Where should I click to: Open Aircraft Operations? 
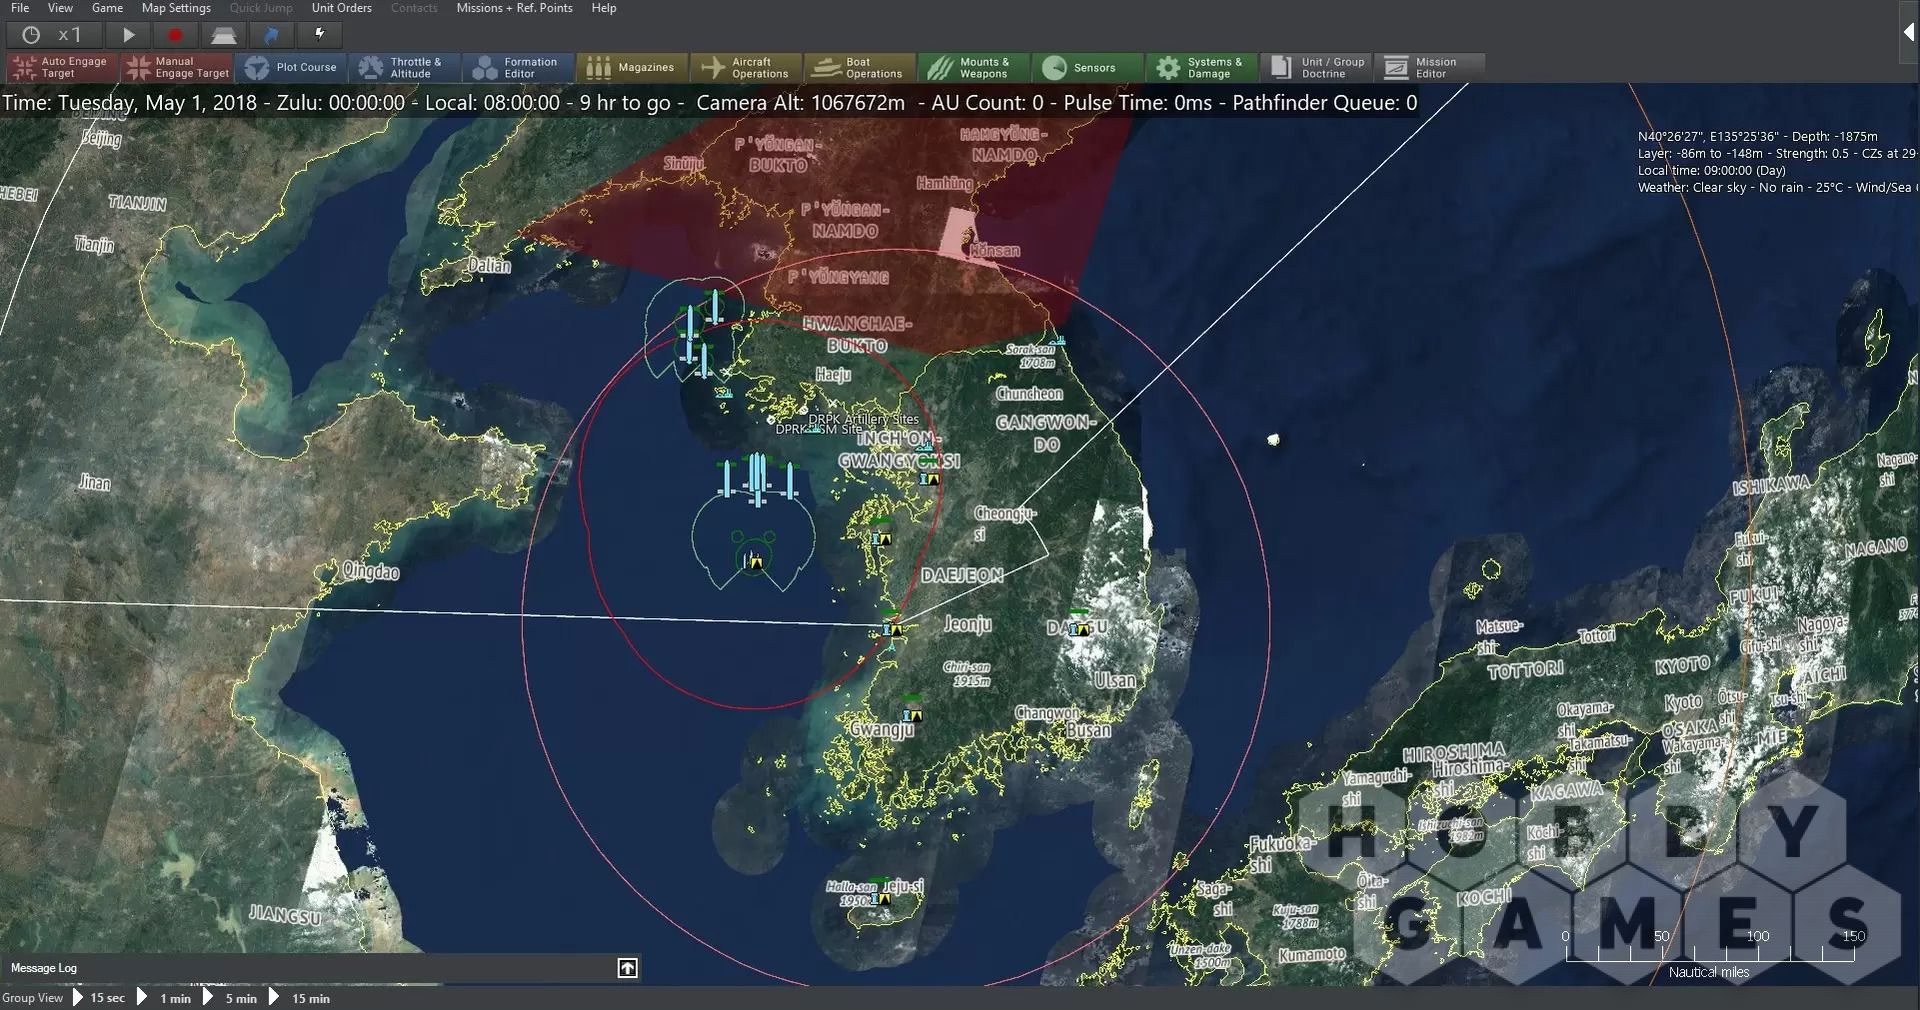click(x=746, y=67)
